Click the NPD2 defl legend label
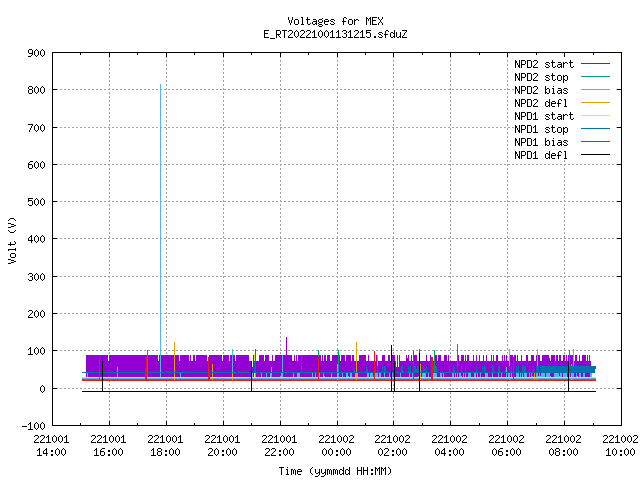 541,103
